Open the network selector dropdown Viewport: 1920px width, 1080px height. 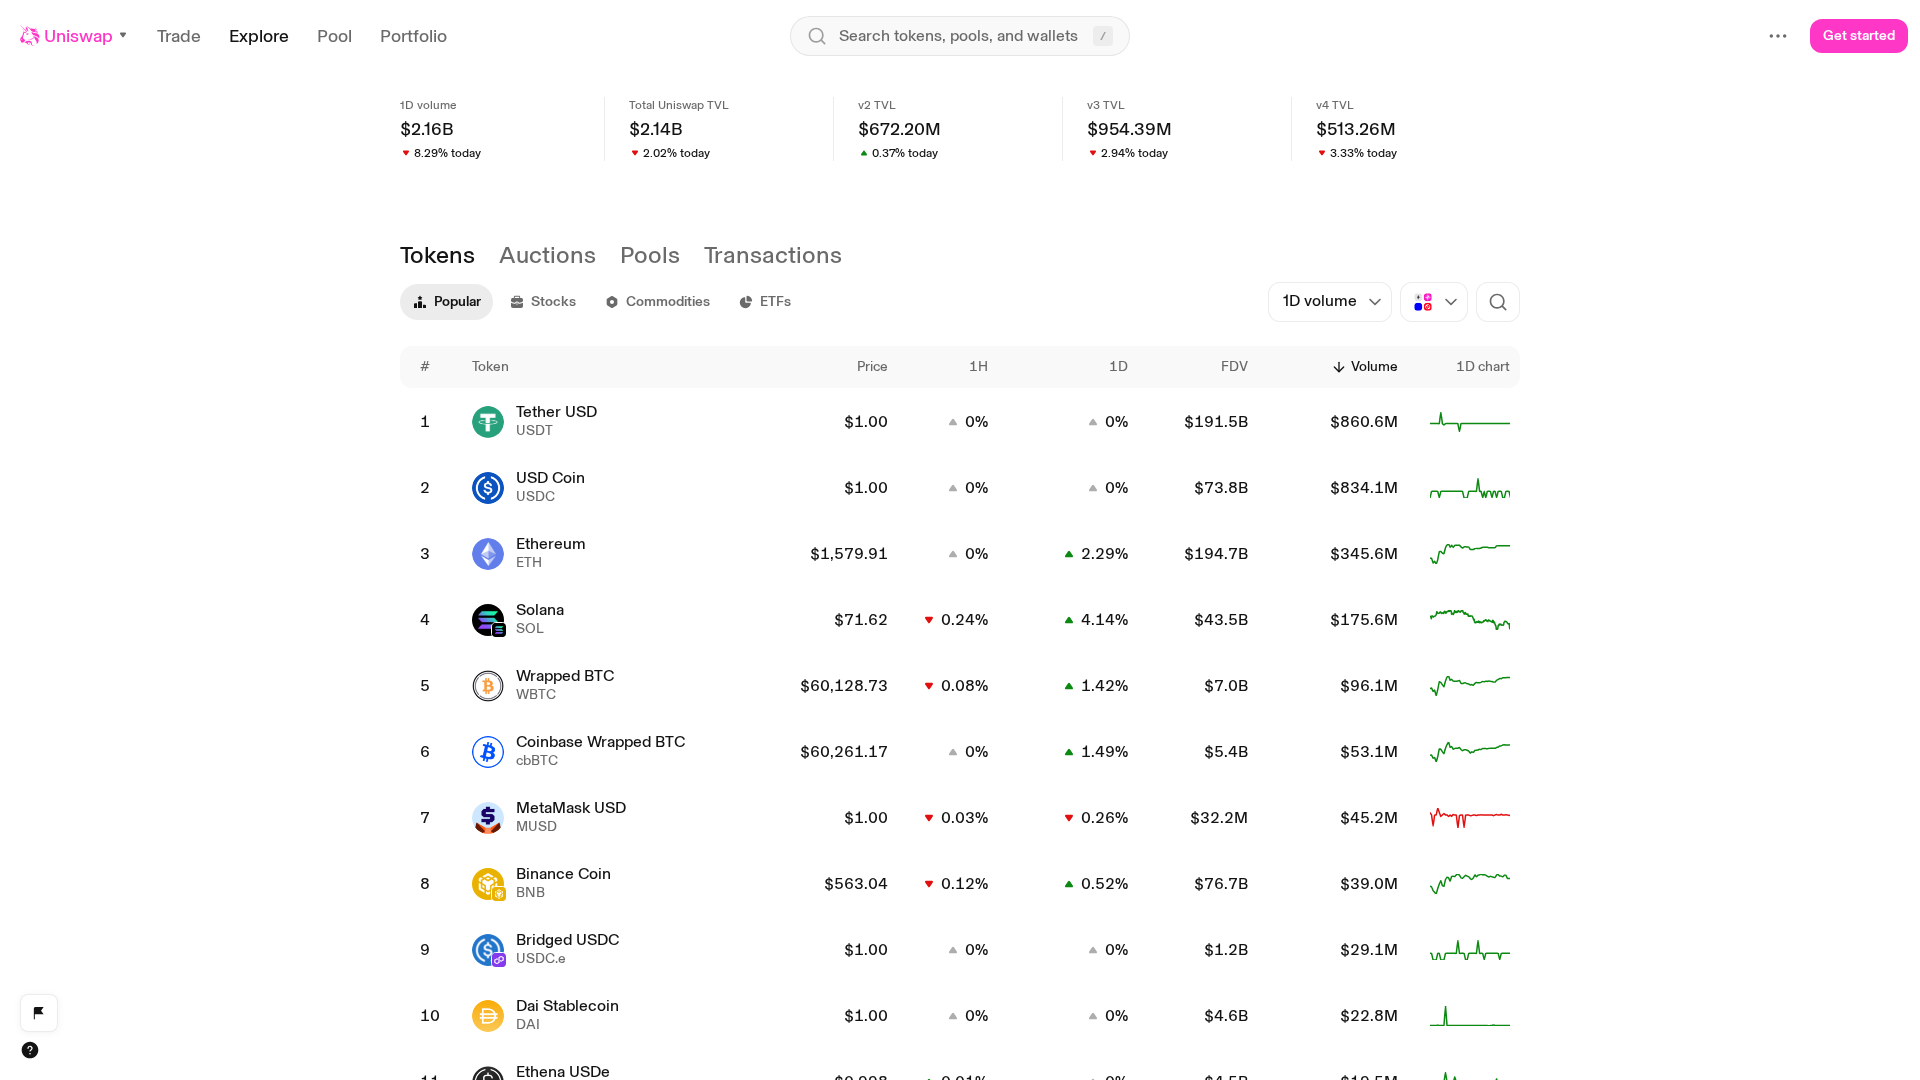[1434, 302]
